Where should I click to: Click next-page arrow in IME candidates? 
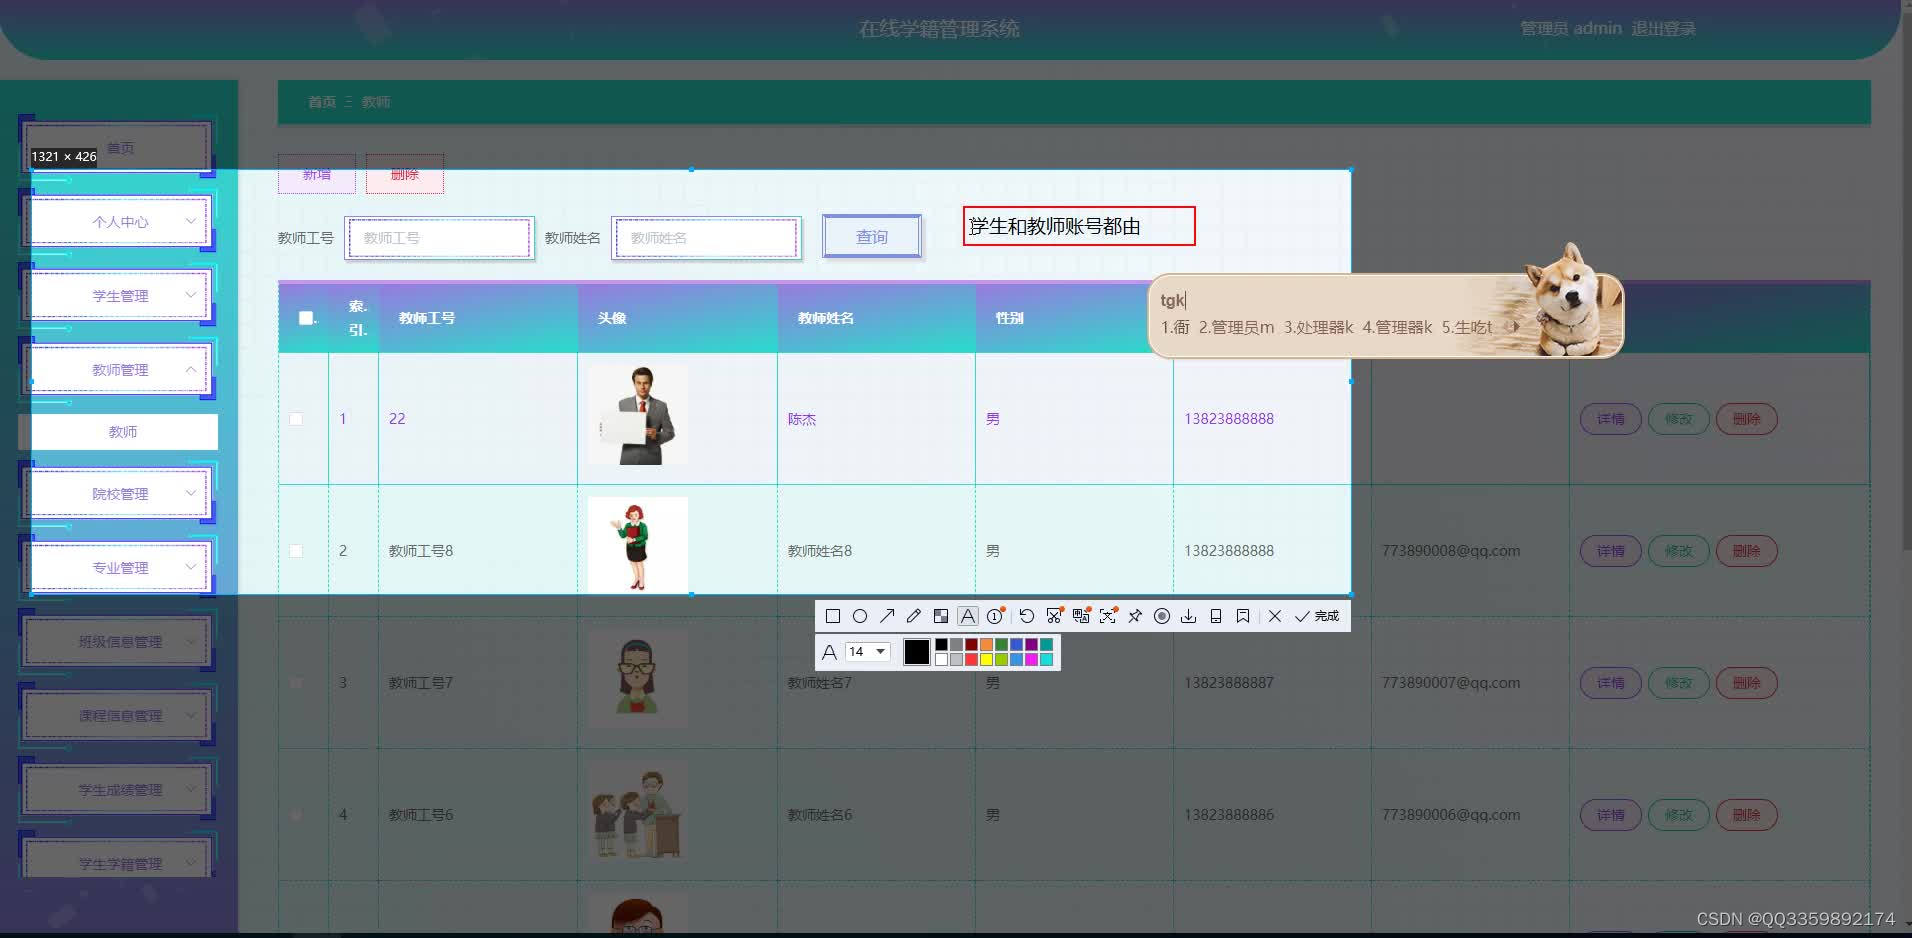point(1515,327)
